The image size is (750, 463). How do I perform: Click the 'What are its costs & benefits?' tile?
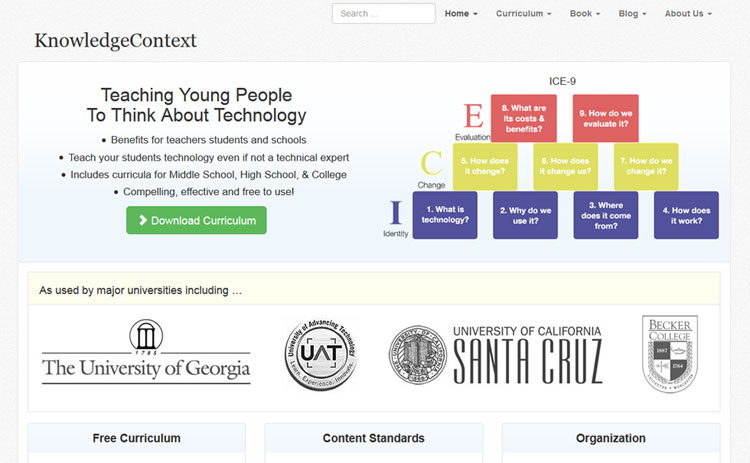click(524, 118)
